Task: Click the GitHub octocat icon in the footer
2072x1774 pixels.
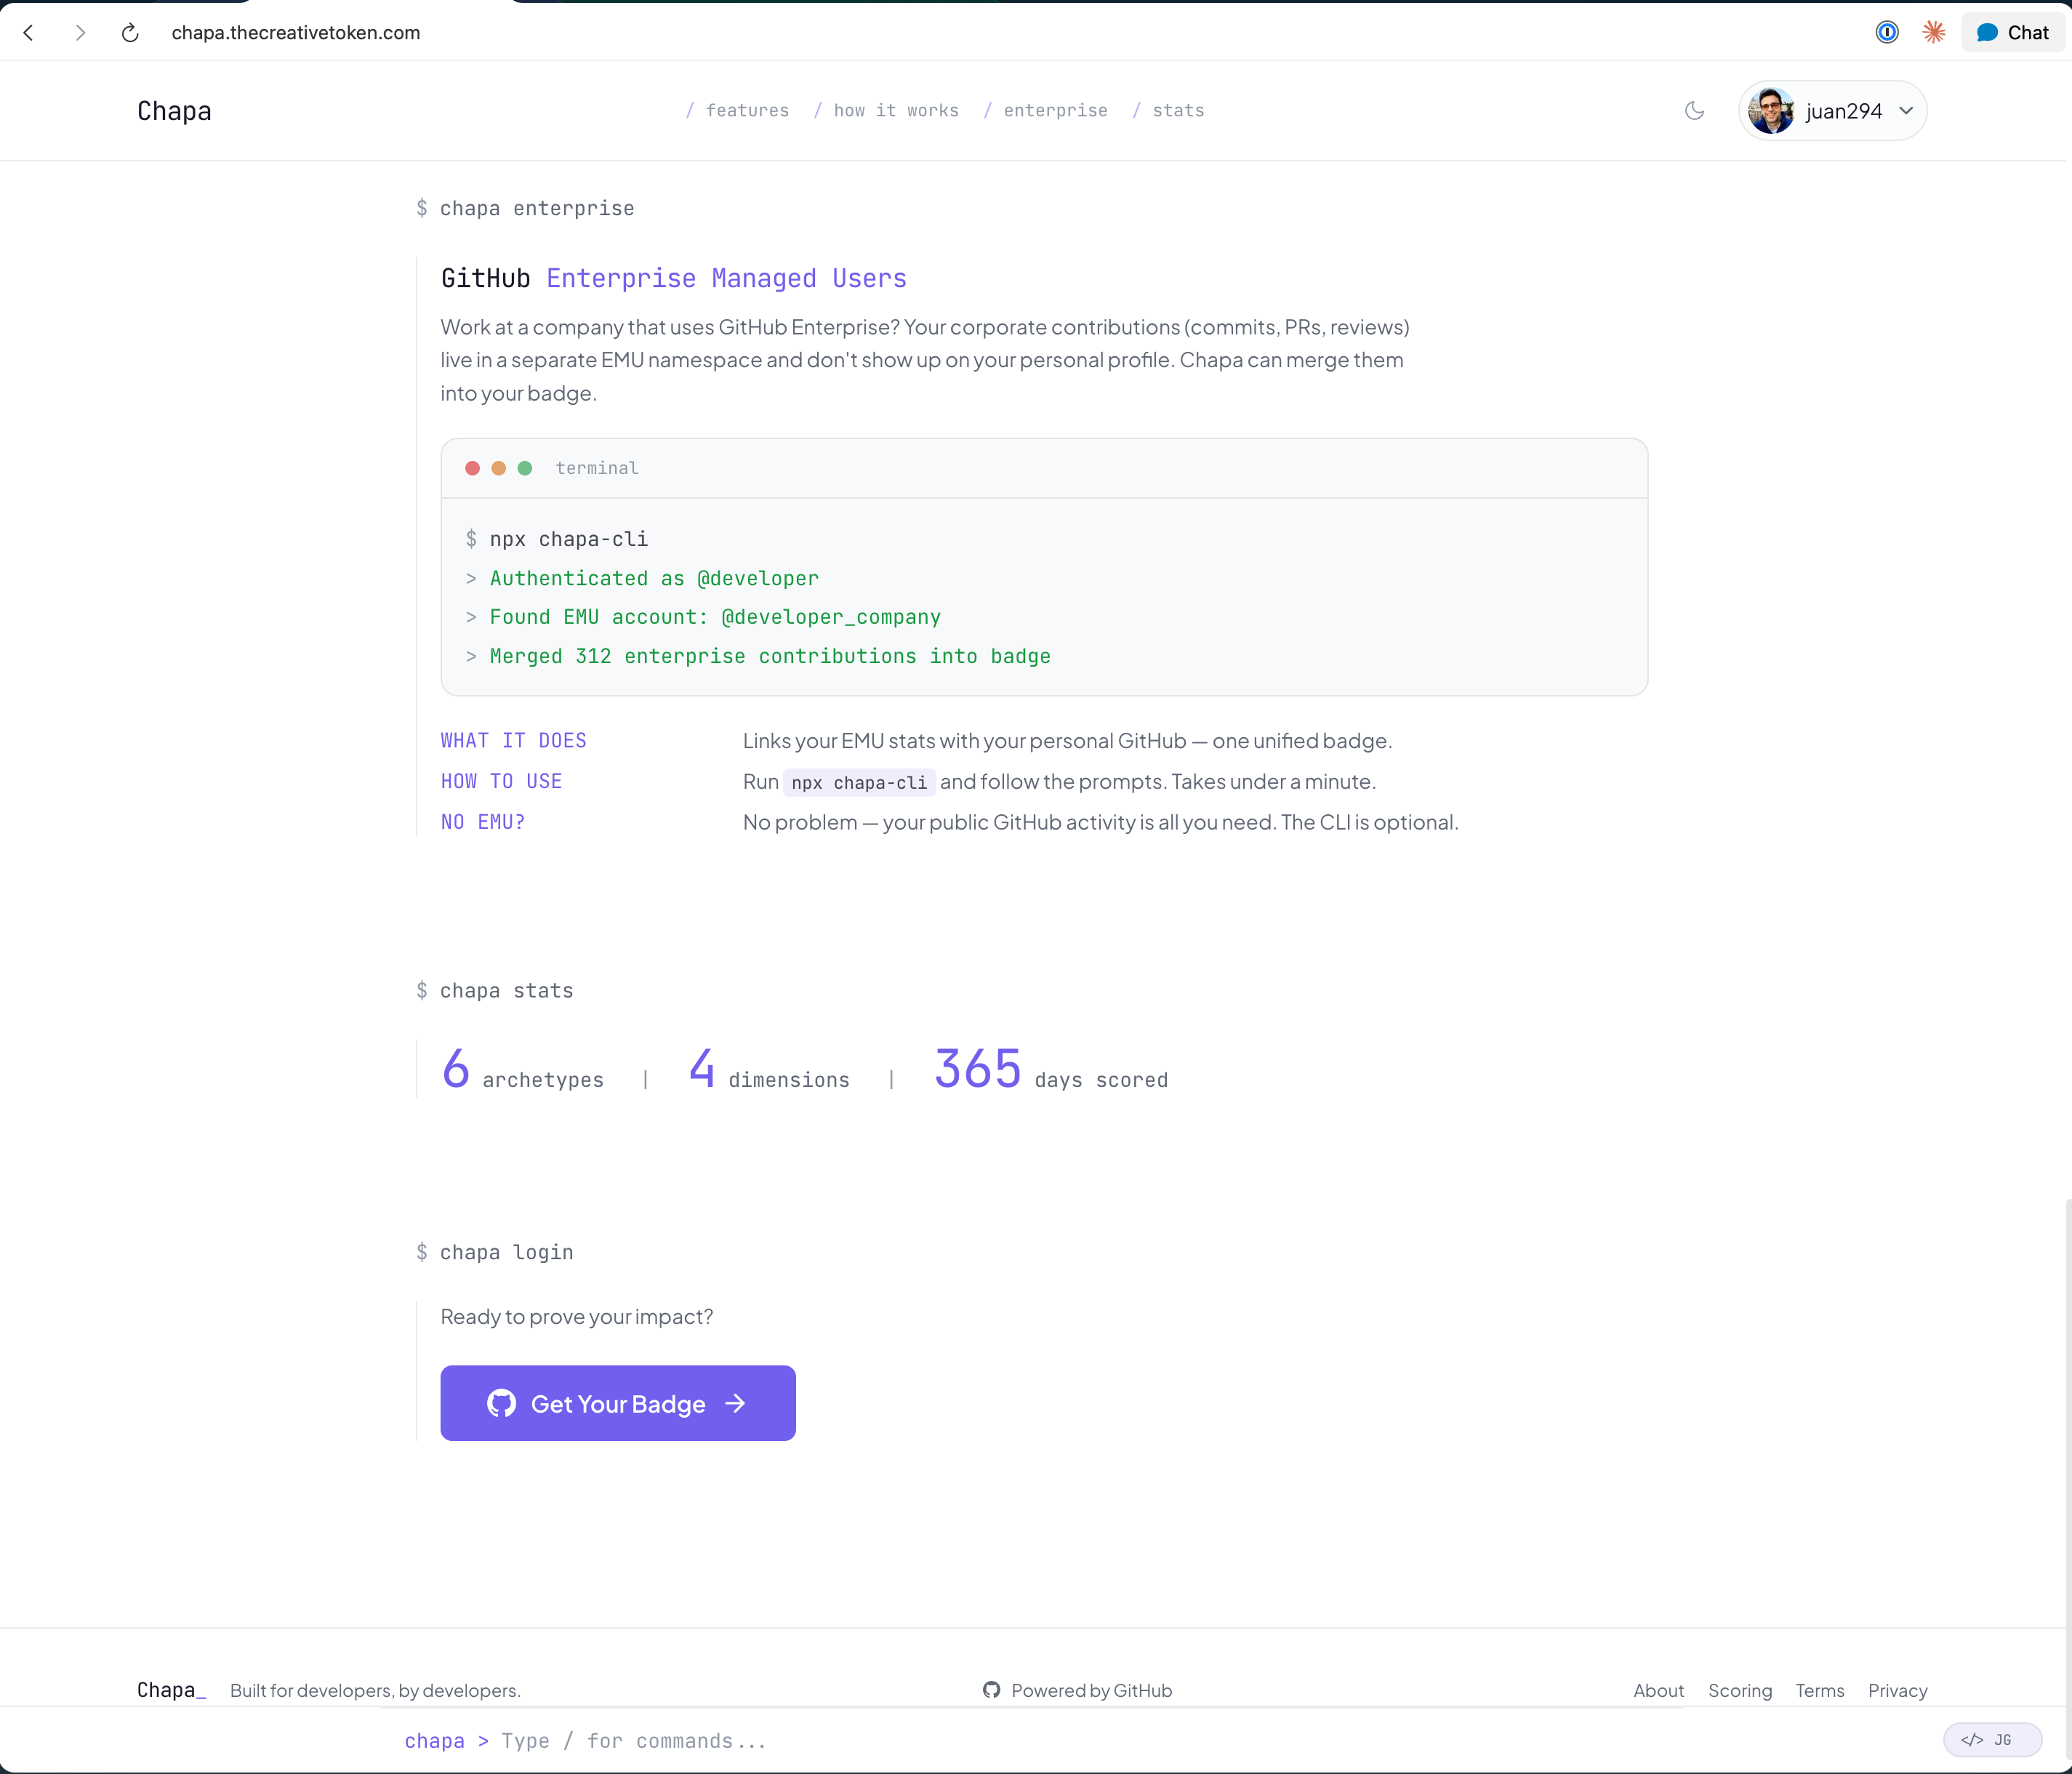Action: (x=991, y=1690)
